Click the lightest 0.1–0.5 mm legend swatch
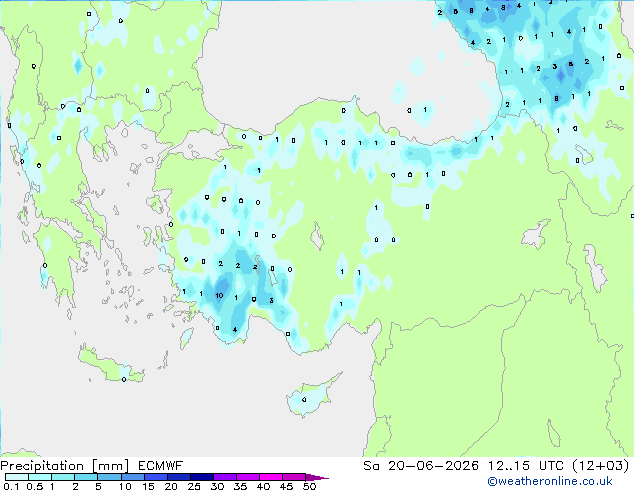The height and width of the screenshot is (490, 634). coord(17,477)
